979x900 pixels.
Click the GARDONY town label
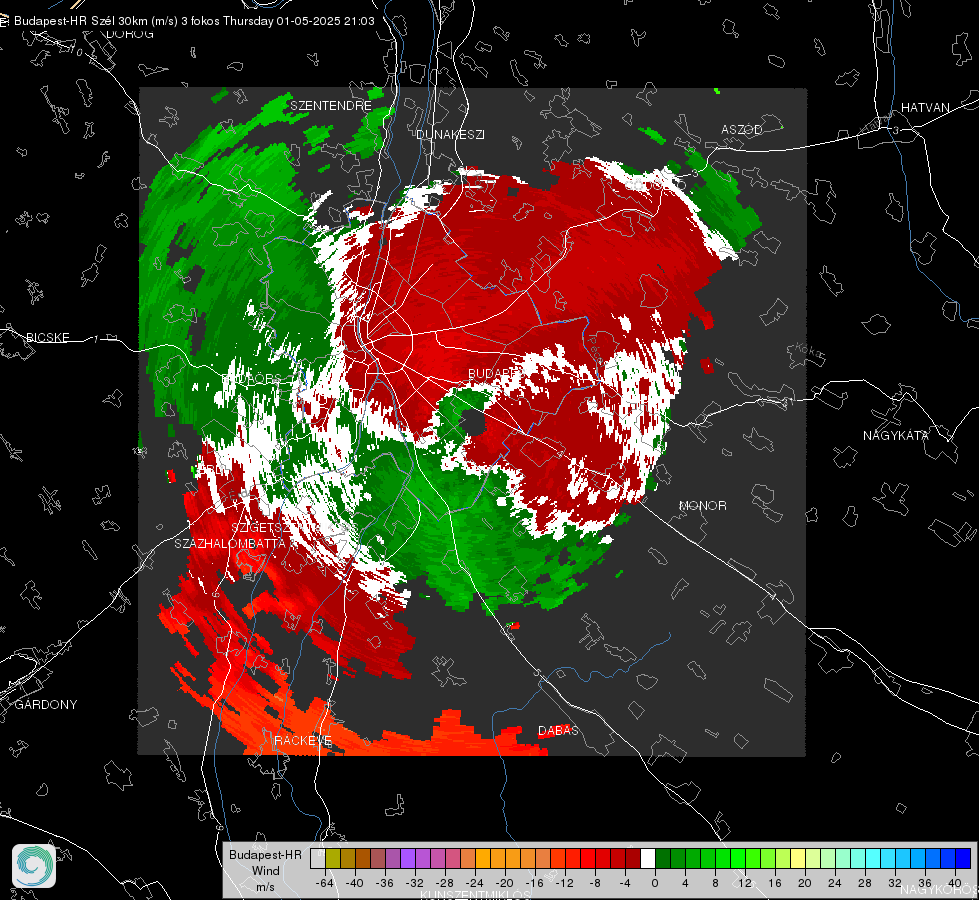pos(46,705)
